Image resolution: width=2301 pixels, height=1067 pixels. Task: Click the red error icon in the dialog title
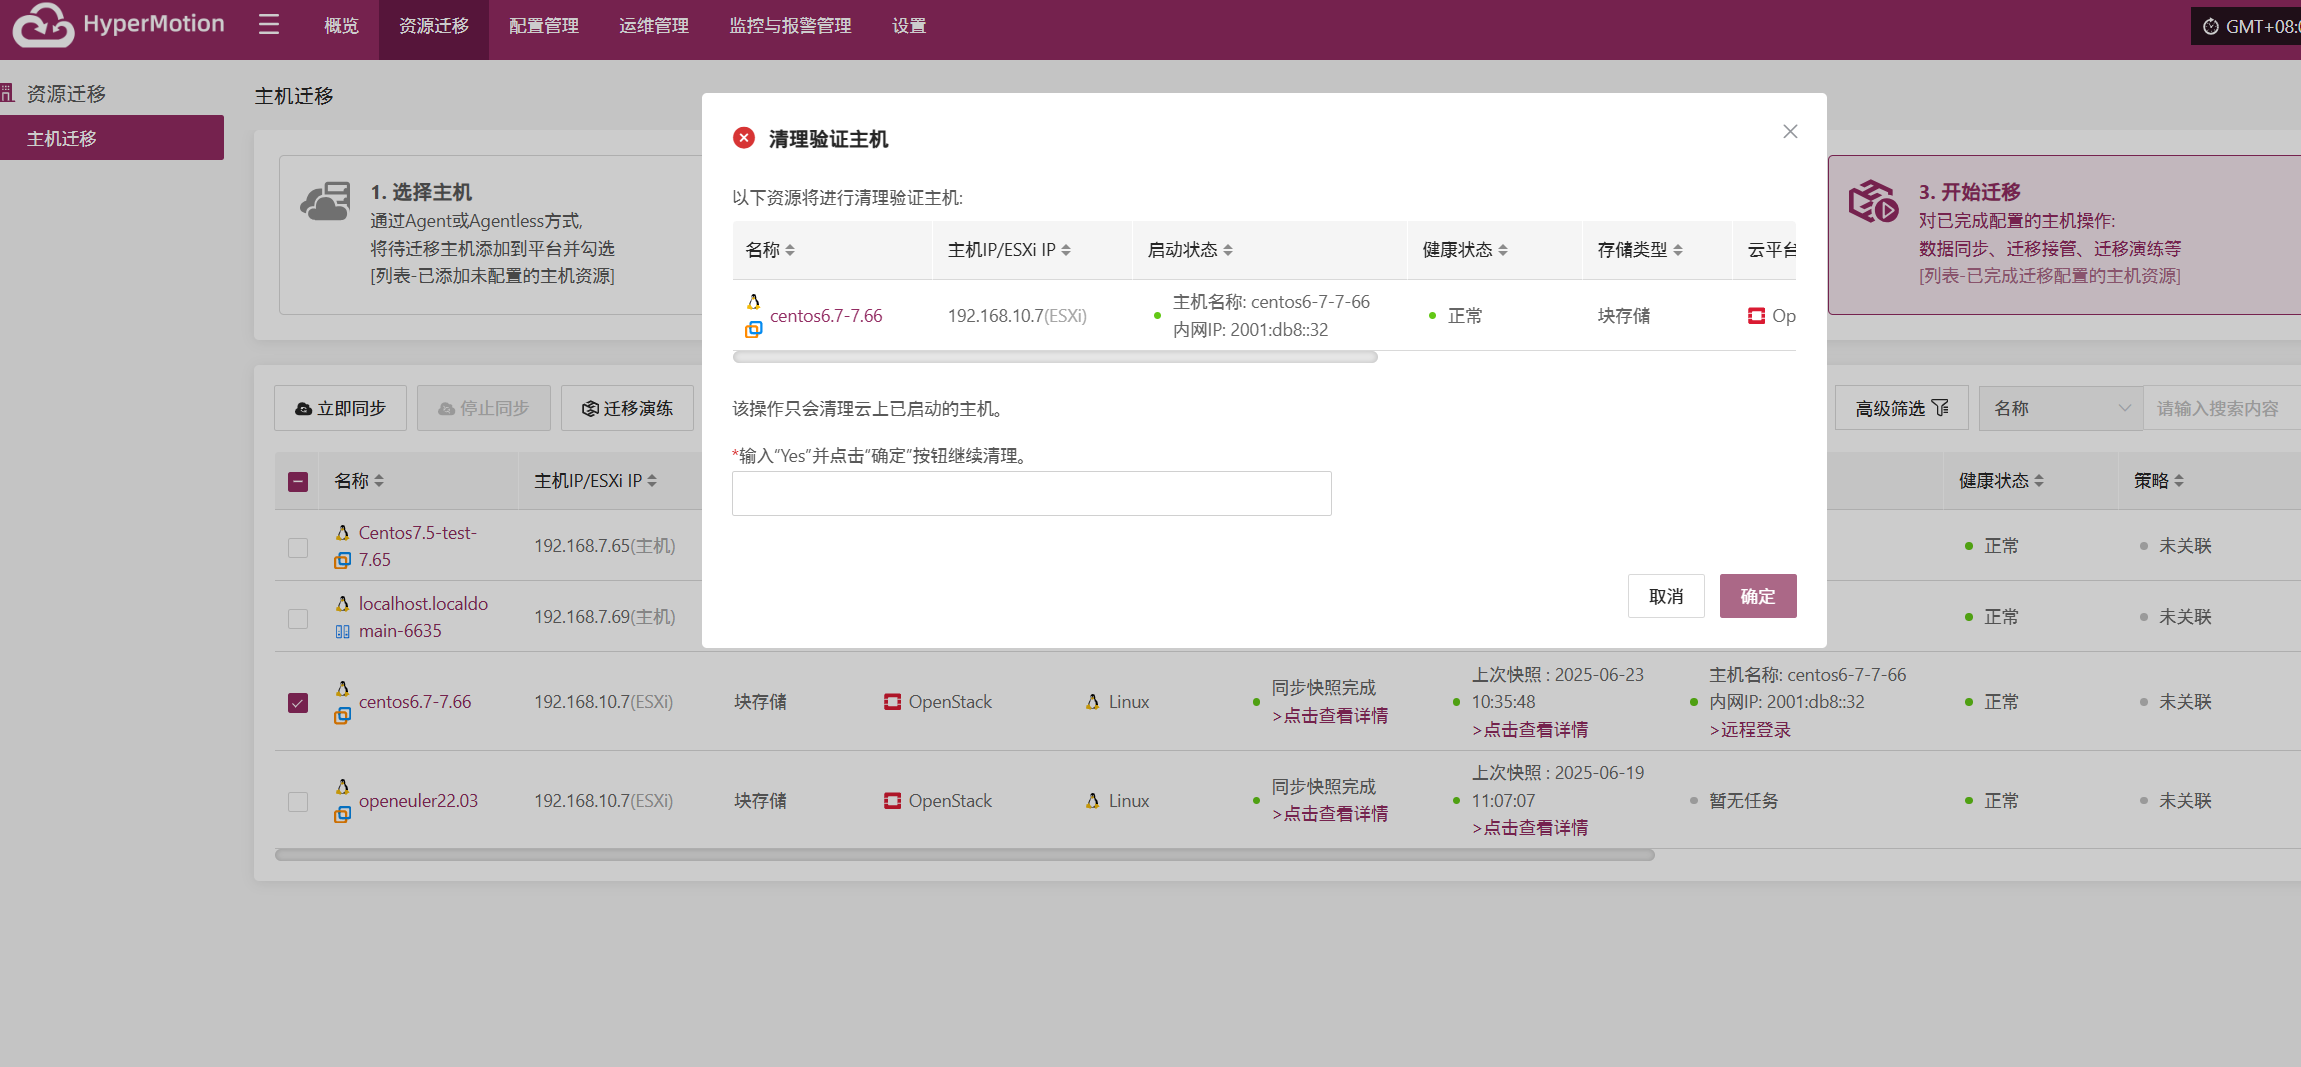click(x=744, y=138)
